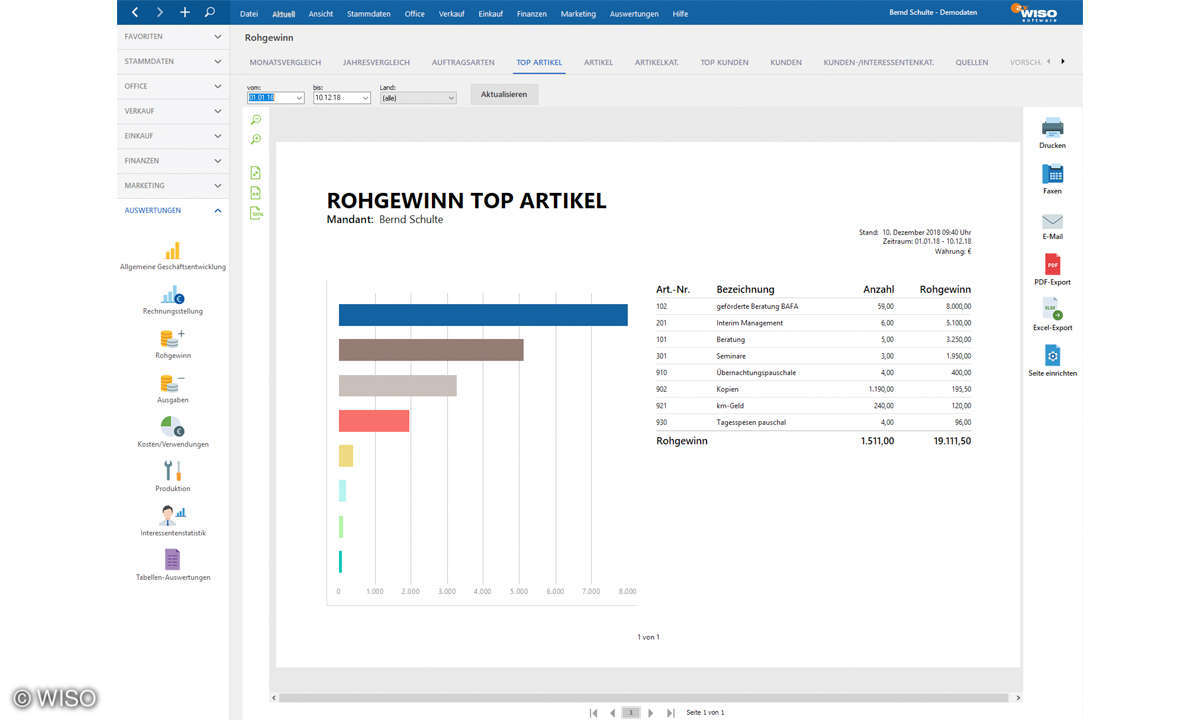
Task: Open the 'bis' date dropdown
Action: coord(365,98)
